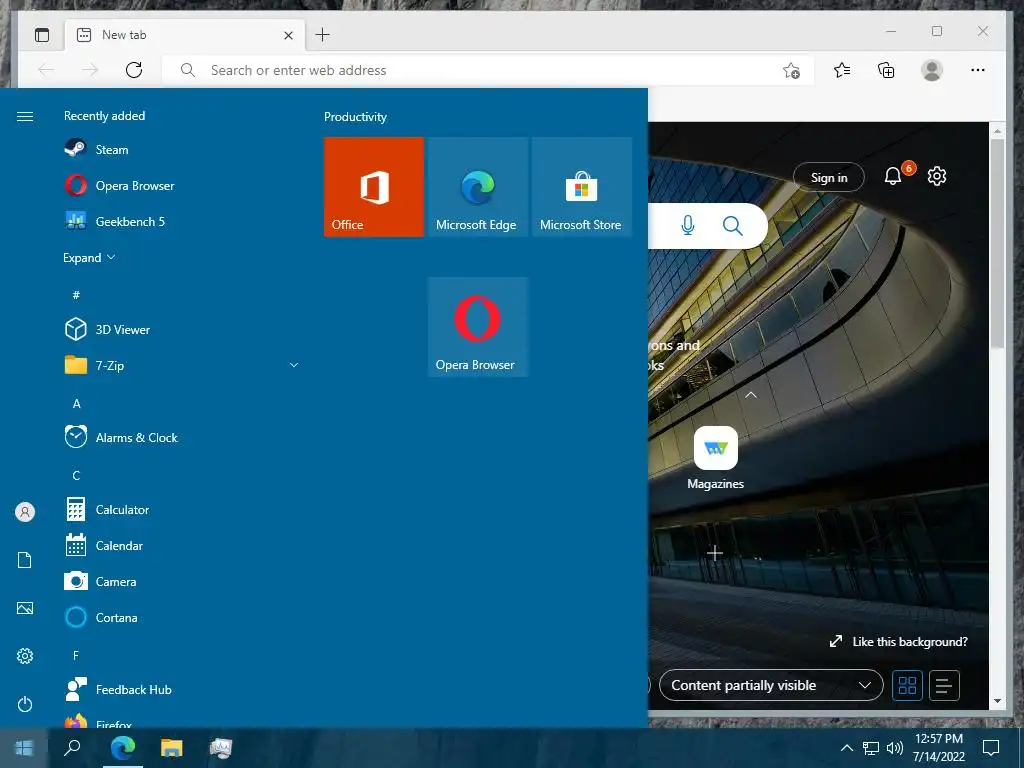Refresh the page in Edge

click(x=134, y=70)
